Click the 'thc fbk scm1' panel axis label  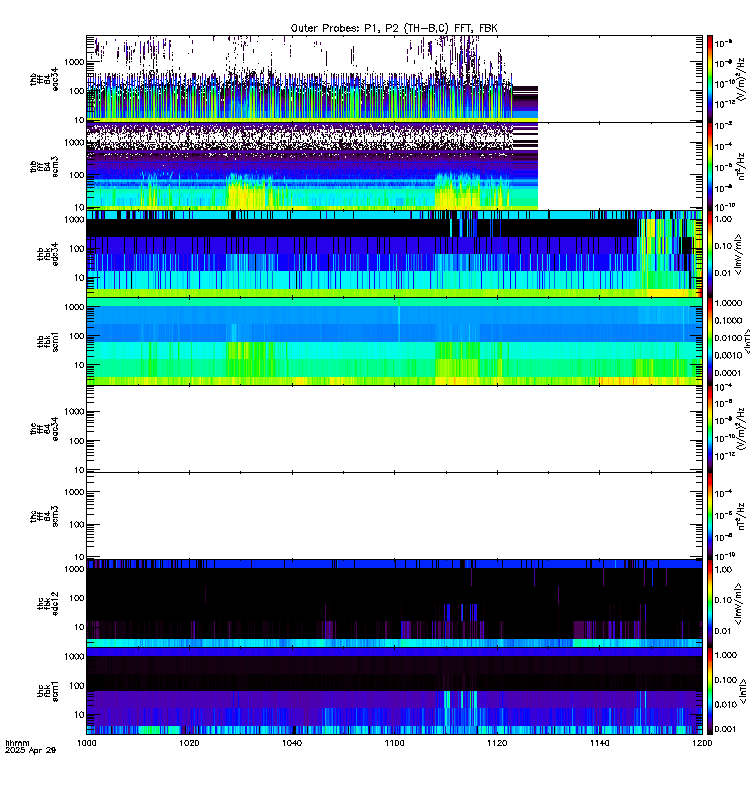(48, 691)
